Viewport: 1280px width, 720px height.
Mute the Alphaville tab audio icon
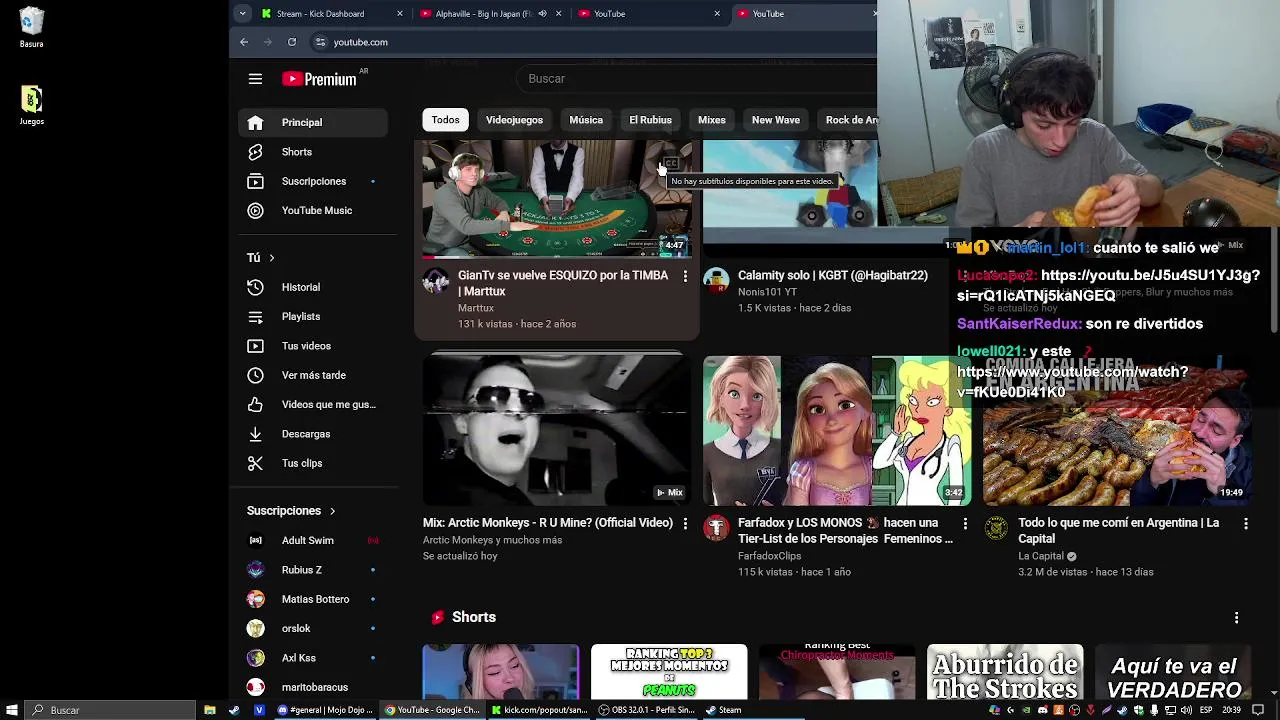542,14
